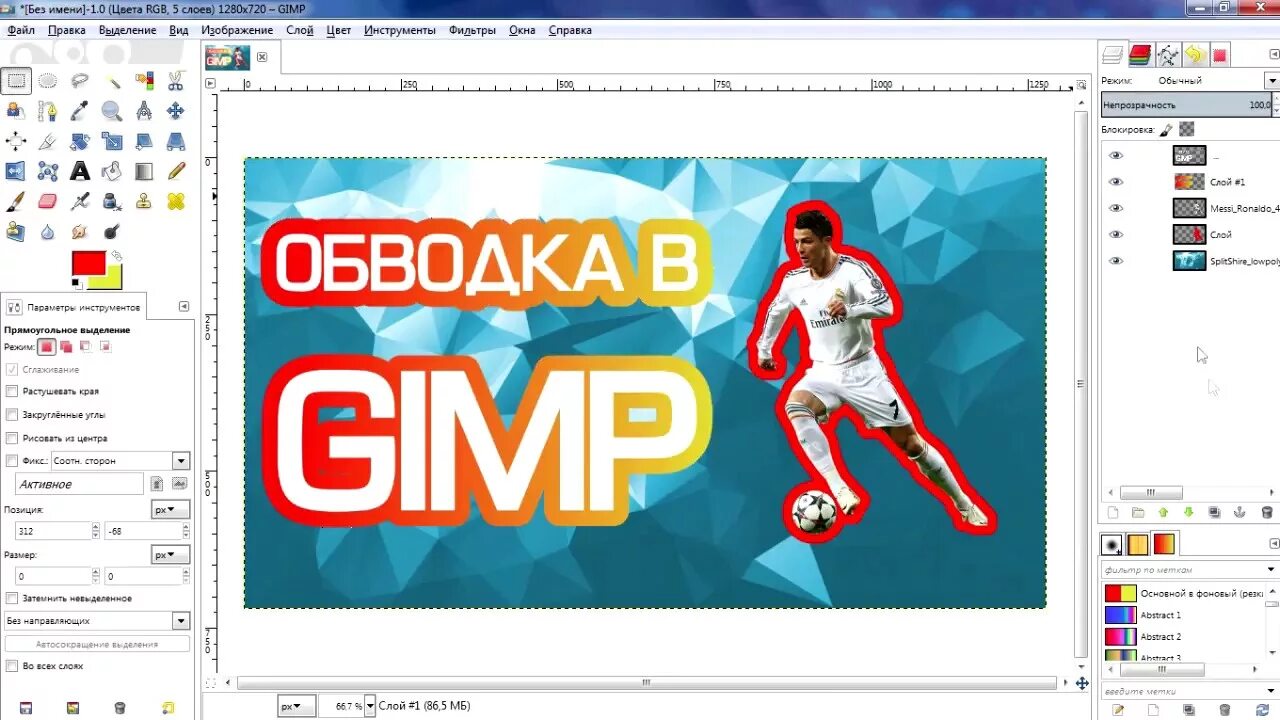Image resolution: width=1280 pixels, height=720 pixels.
Task: Select the Scale tool
Action: (112, 141)
